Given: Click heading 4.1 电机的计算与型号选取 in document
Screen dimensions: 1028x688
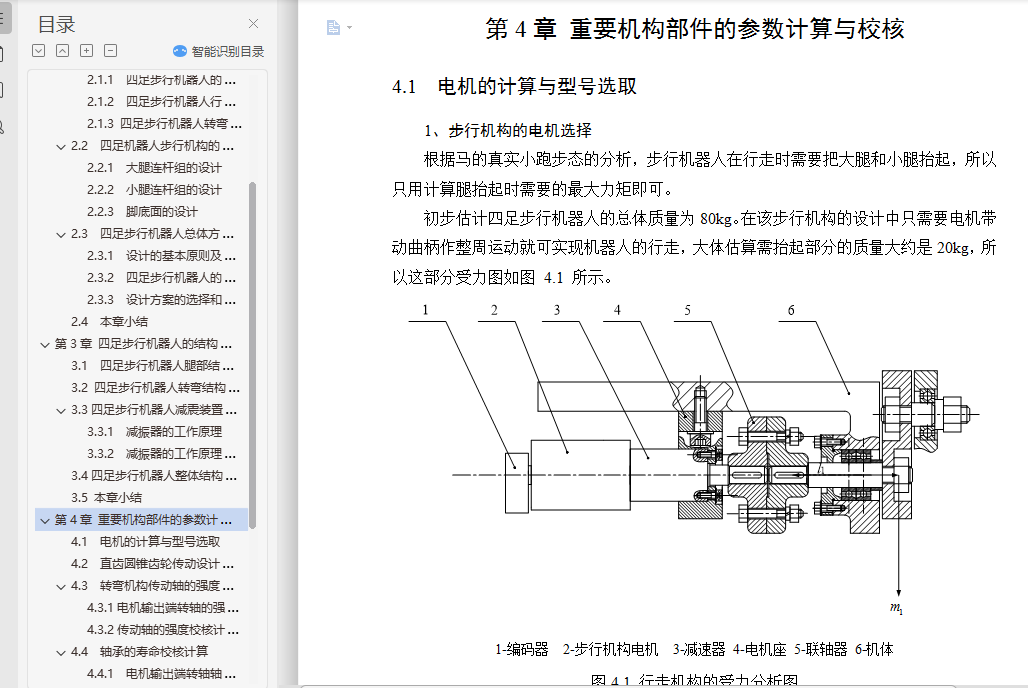Looking at the screenshot, I should [514, 87].
